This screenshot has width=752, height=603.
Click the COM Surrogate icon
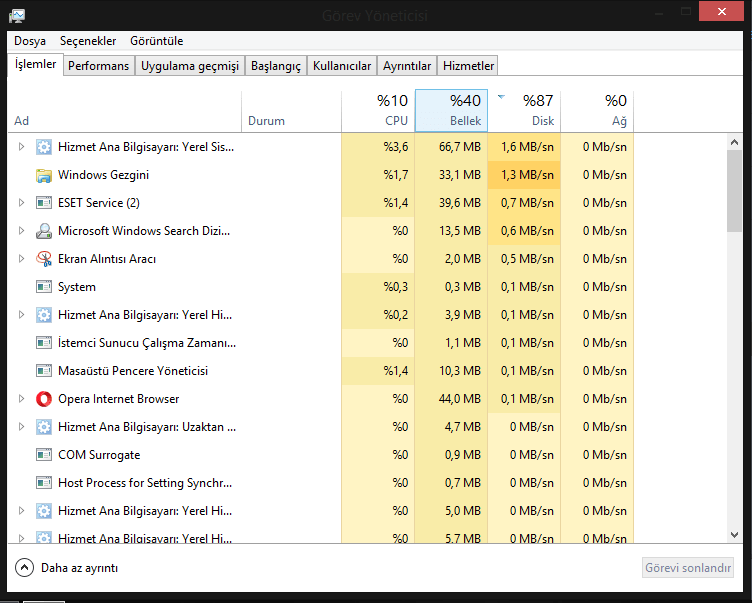coord(44,455)
